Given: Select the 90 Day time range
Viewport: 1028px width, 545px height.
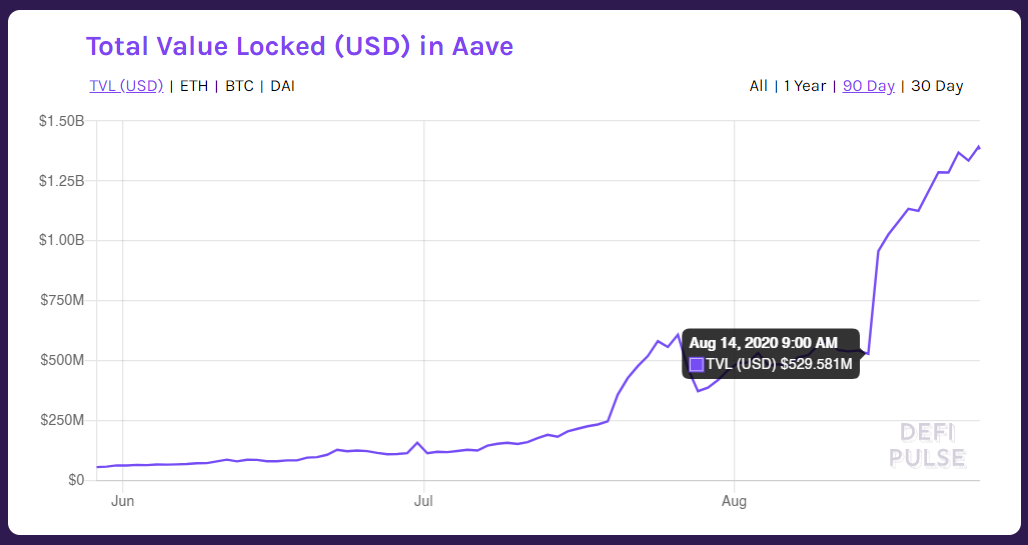Looking at the screenshot, I should [x=868, y=86].
